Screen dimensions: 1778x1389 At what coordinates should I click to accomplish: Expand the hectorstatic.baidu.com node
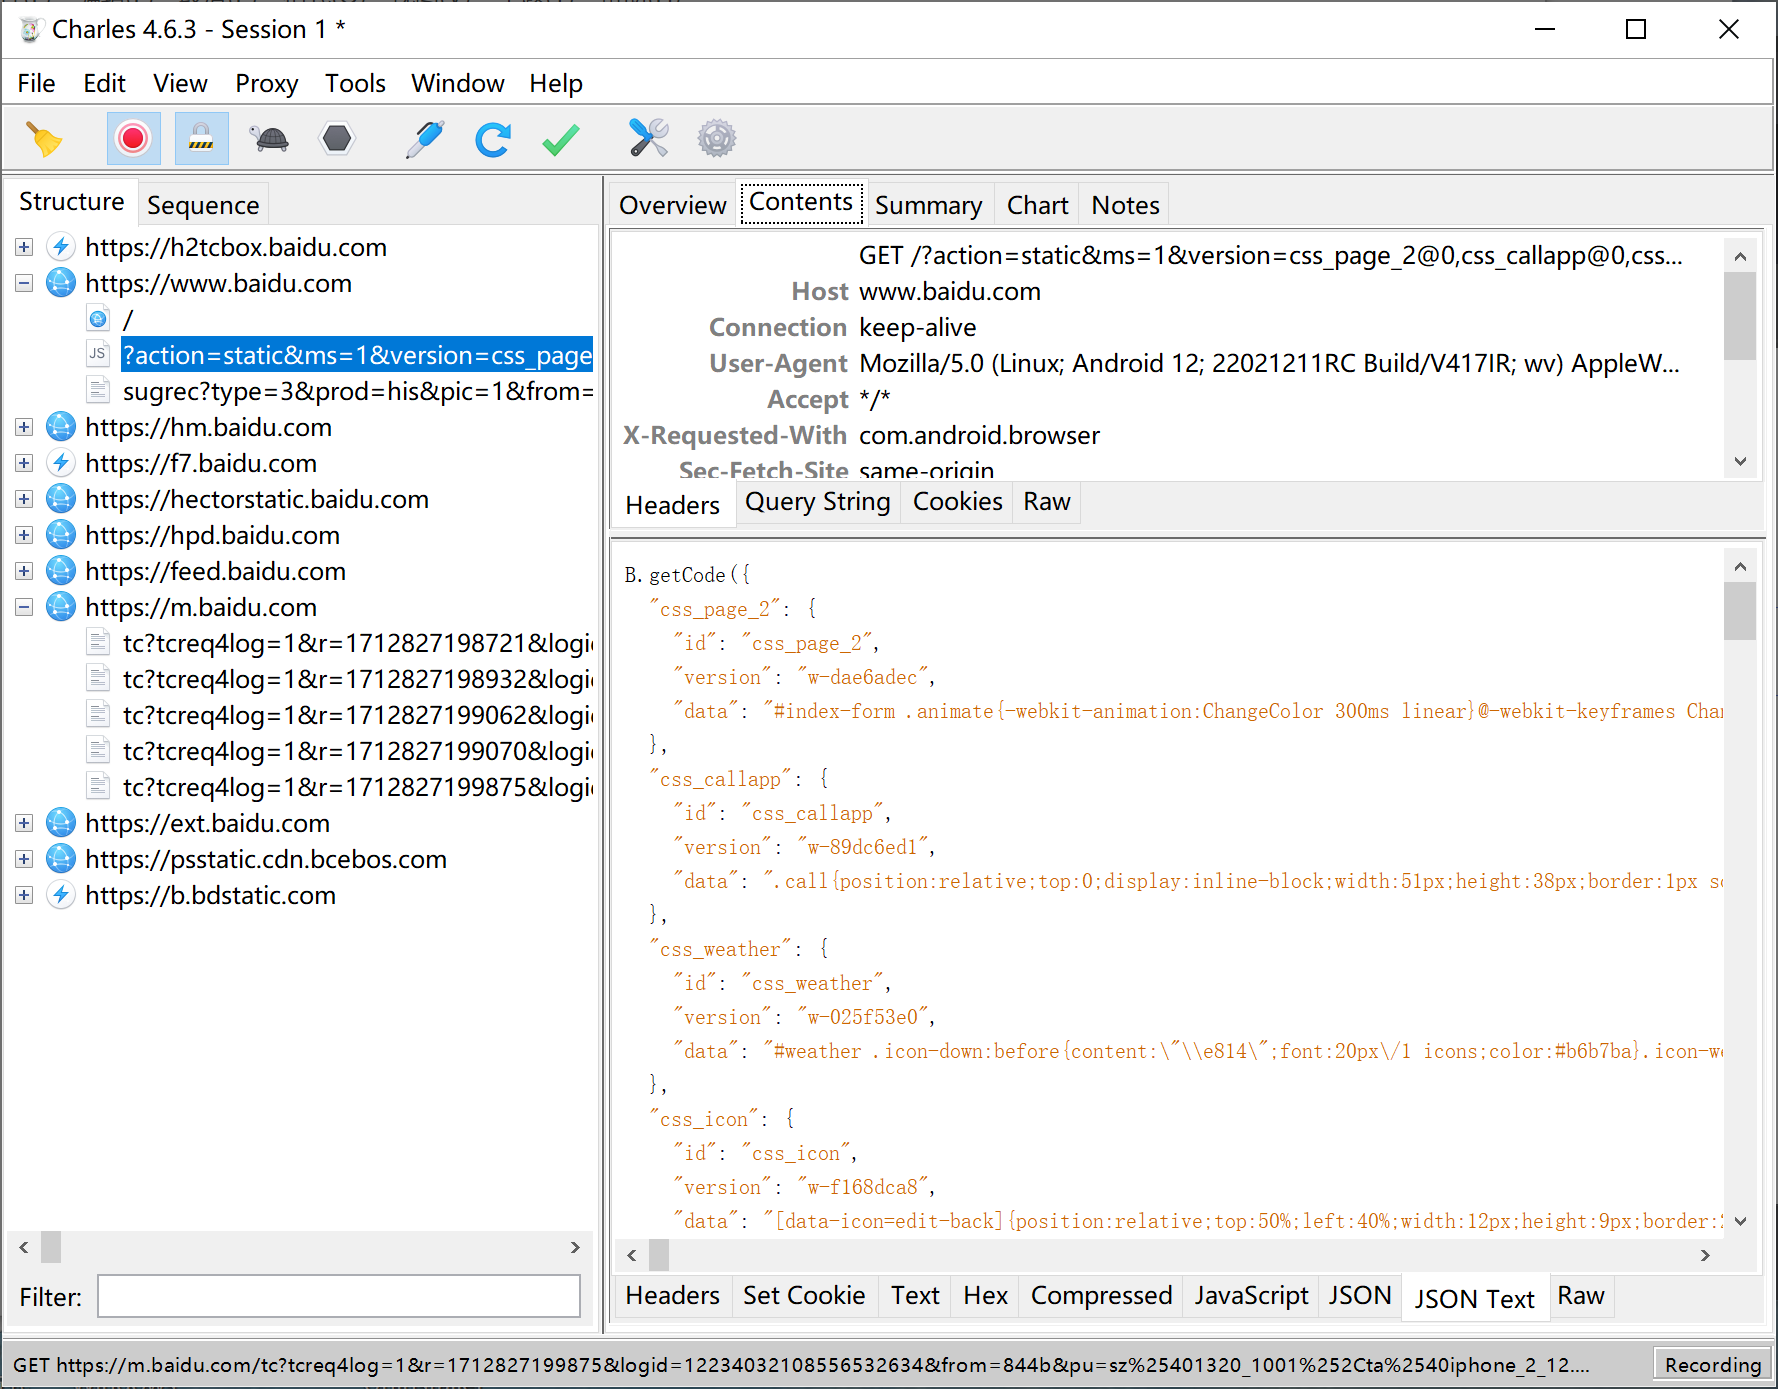pyautogui.click(x=24, y=499)
